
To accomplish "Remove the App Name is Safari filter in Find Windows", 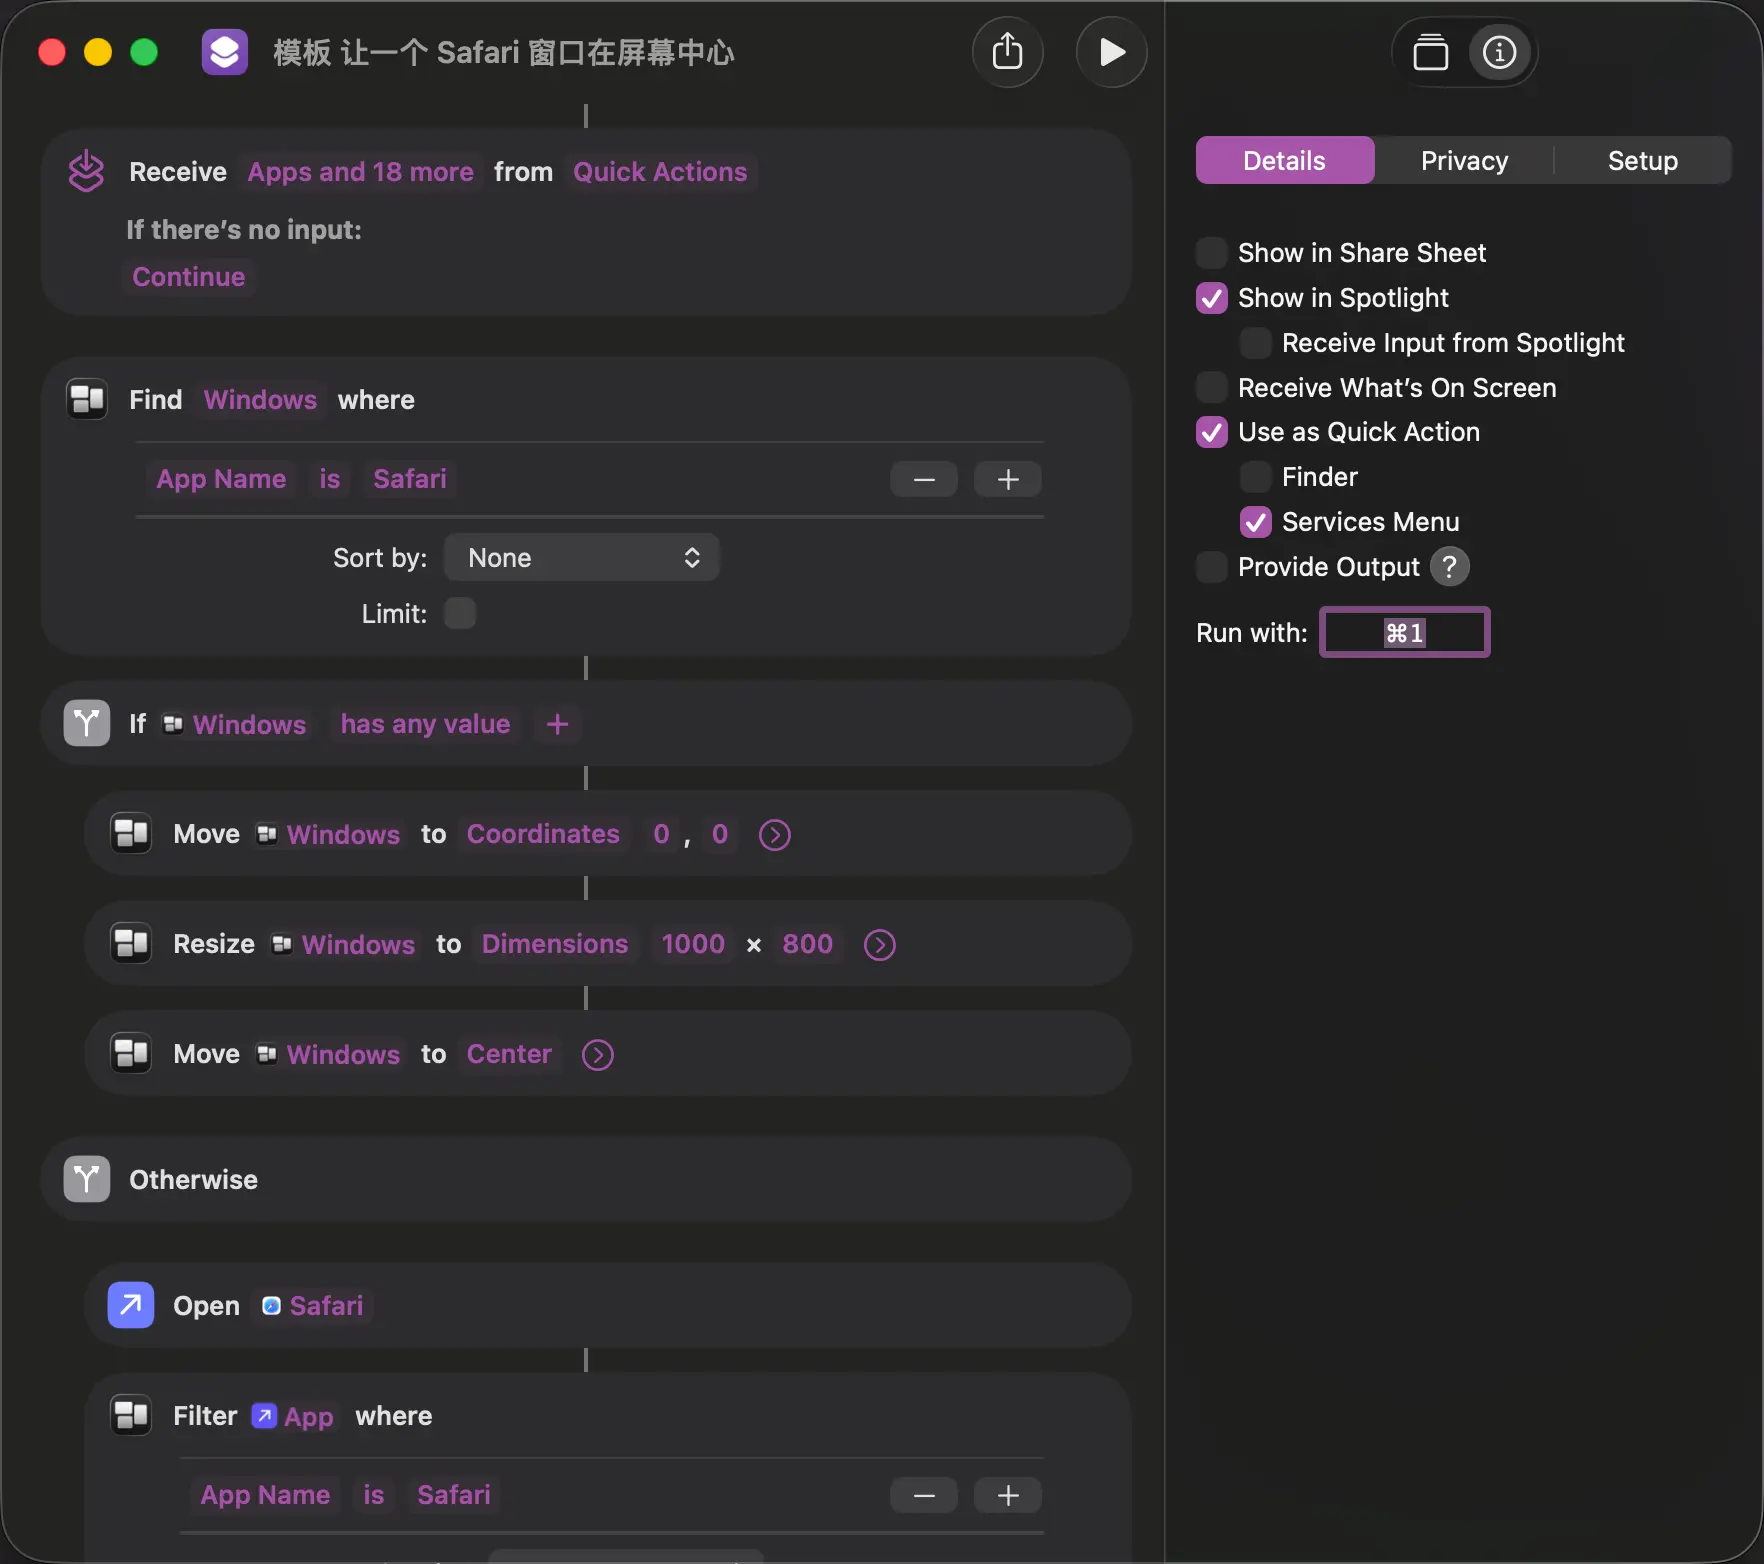I will [923, 480].
